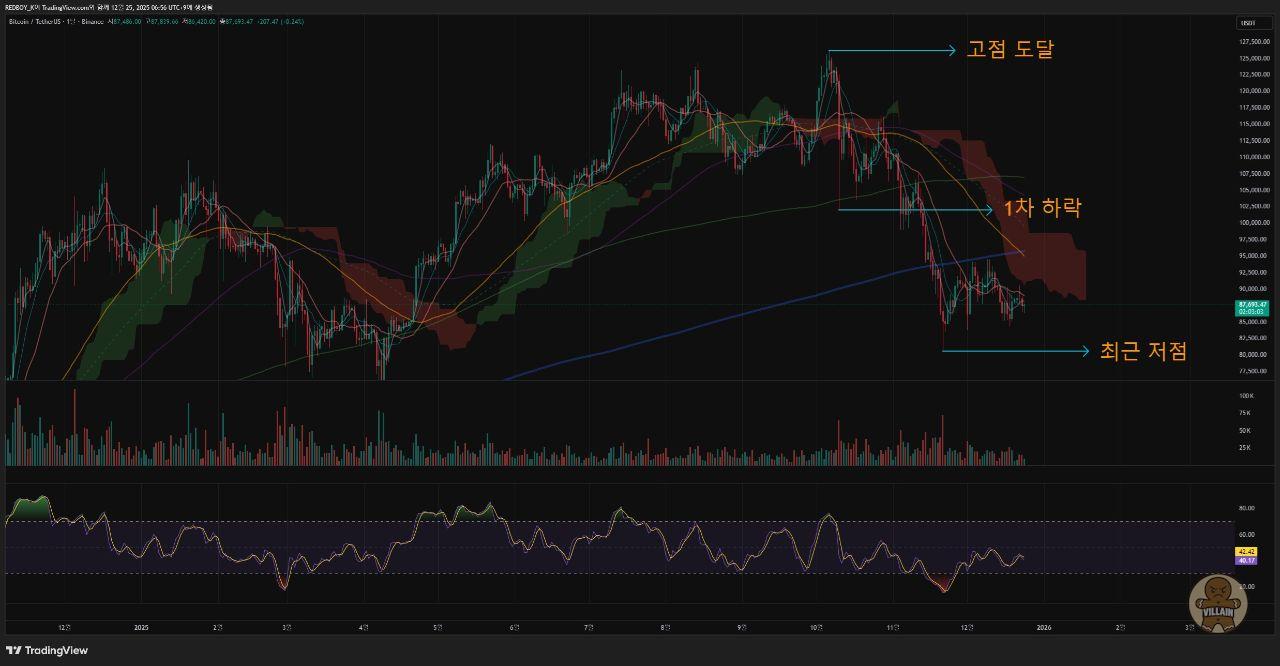The width and height of the screenshot is (1280, 666).
Task: Click the 100K volume axis label
Action: pyautogui.click(x=1246, y=397)
